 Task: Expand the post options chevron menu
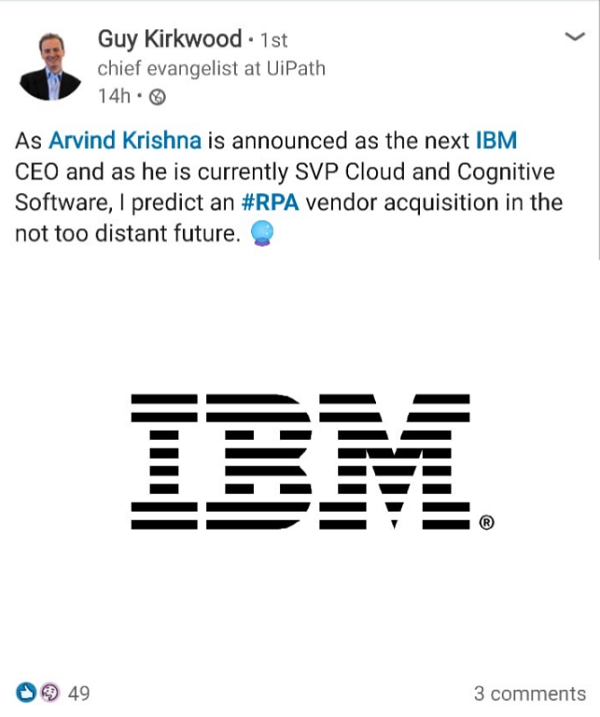pos(575,37)
